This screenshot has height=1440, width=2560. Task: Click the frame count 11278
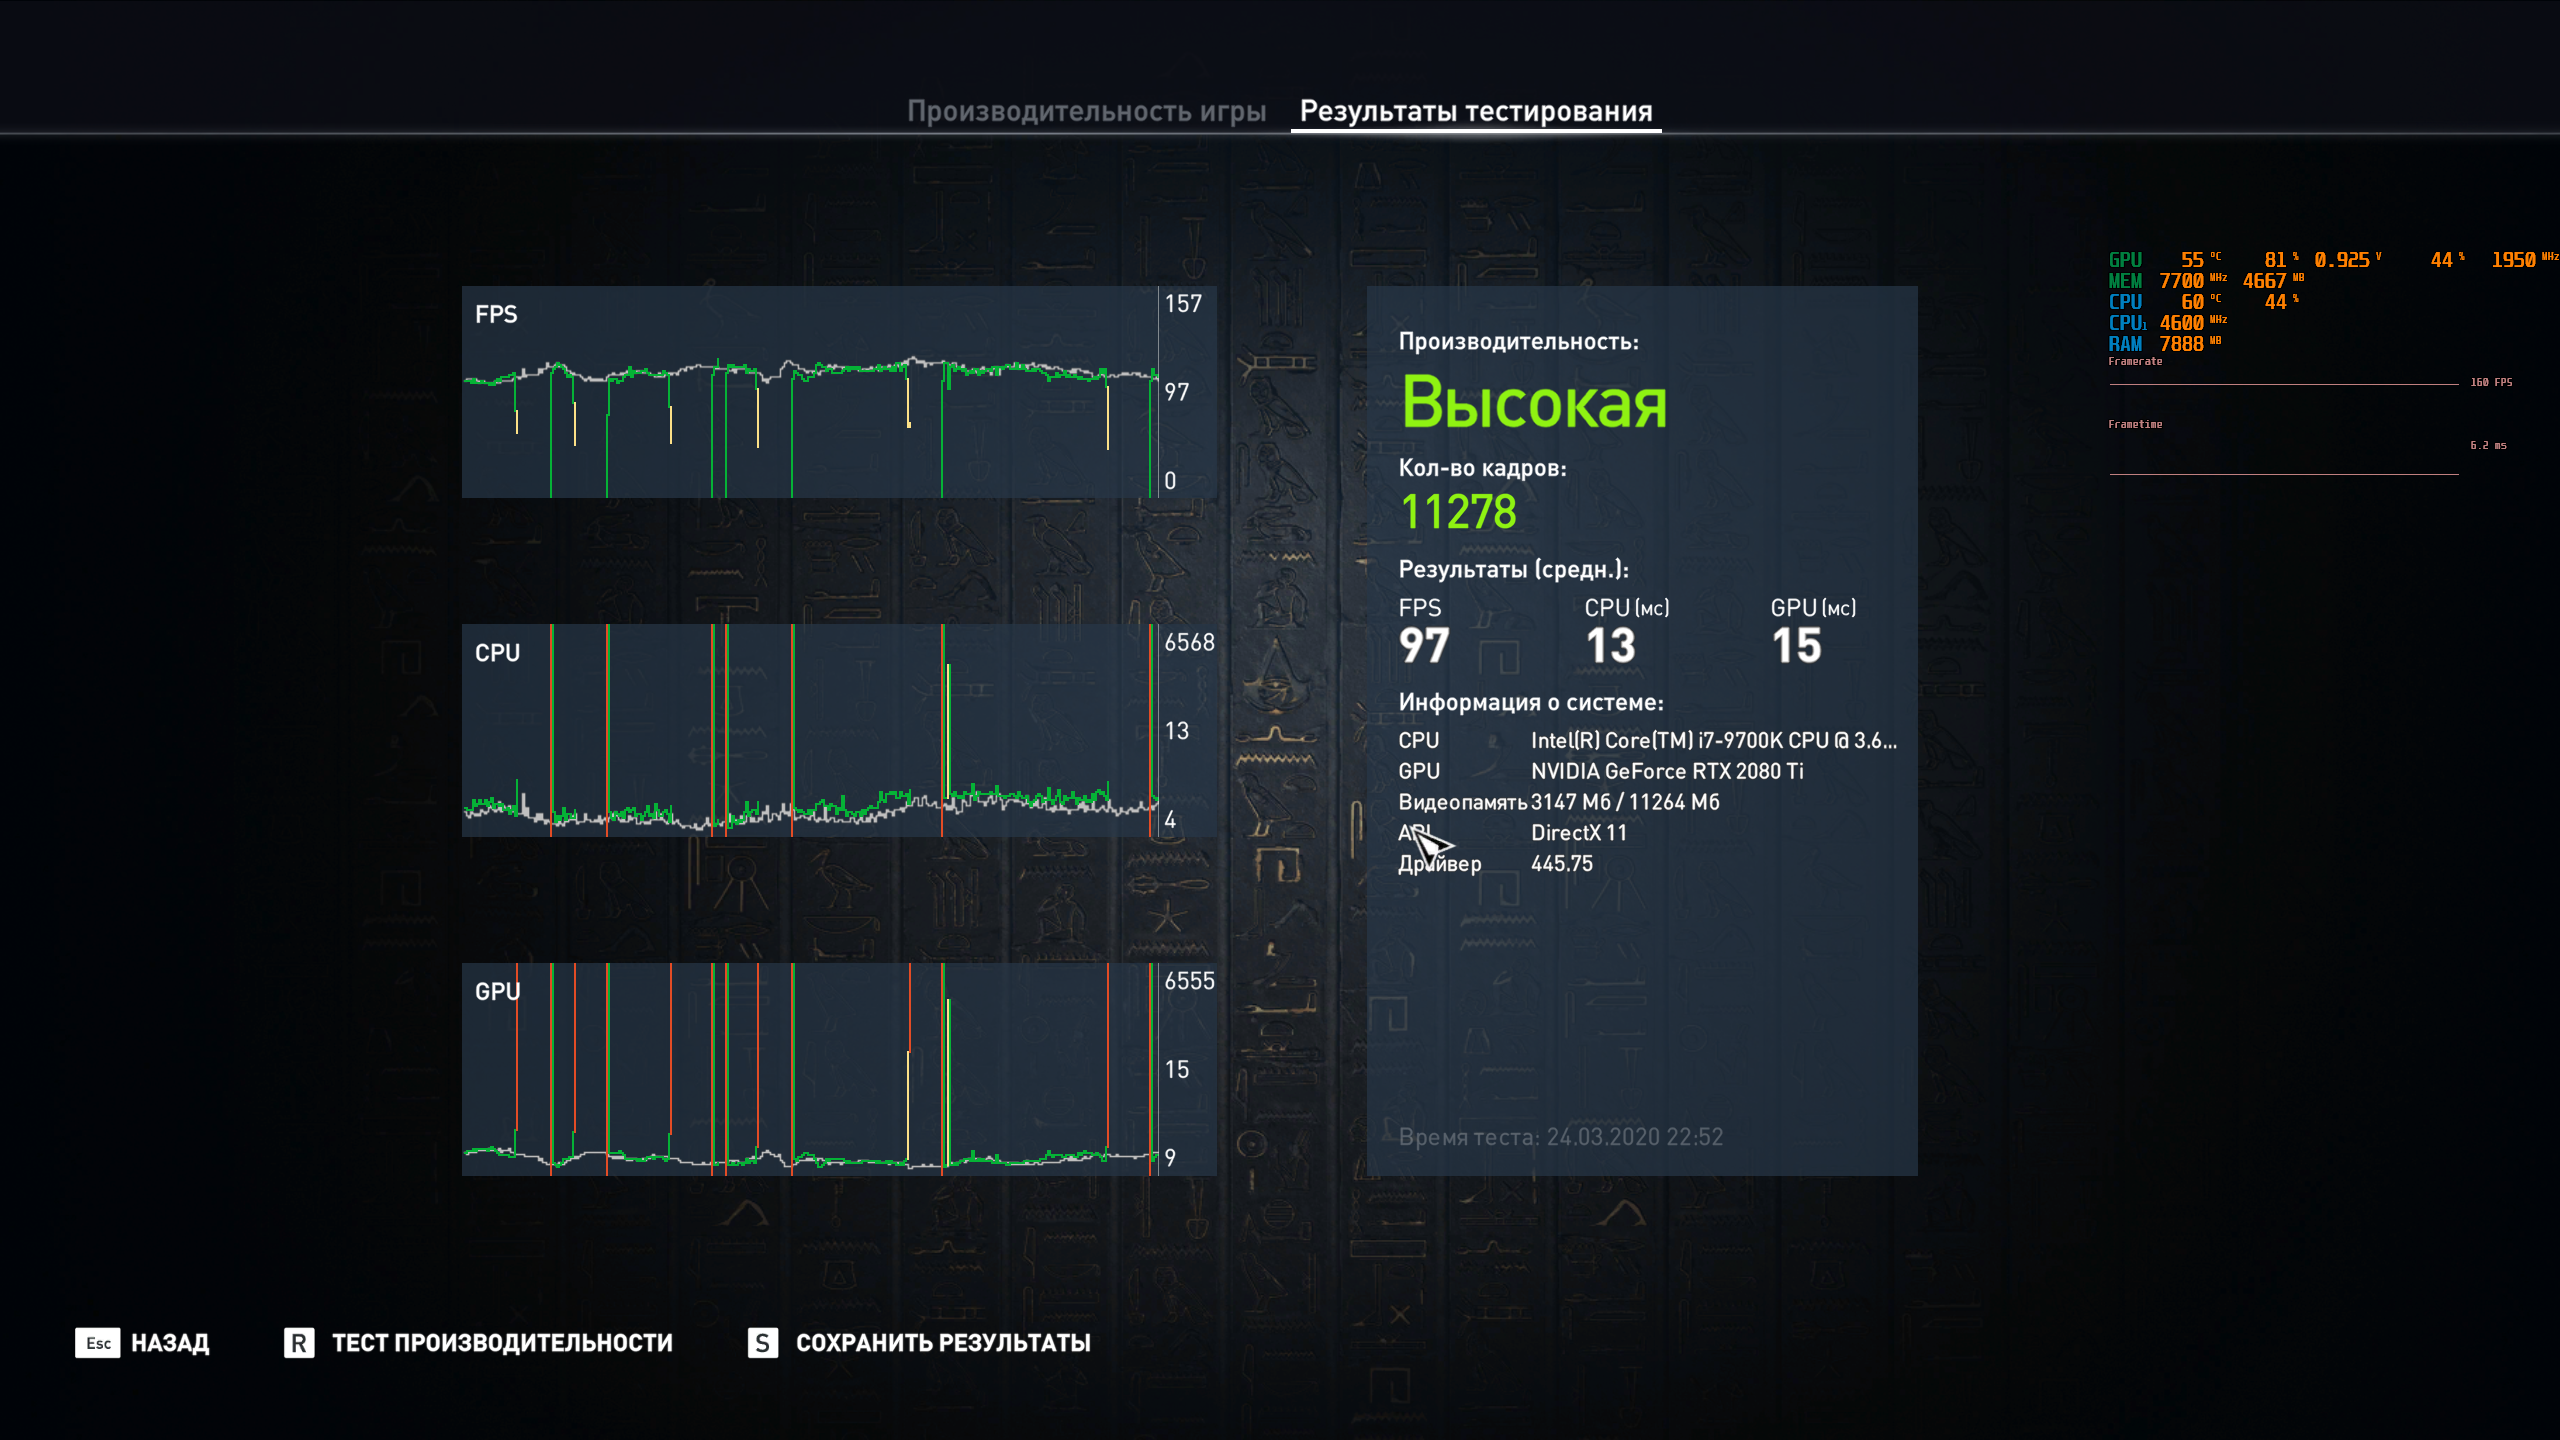(1458, 512)
